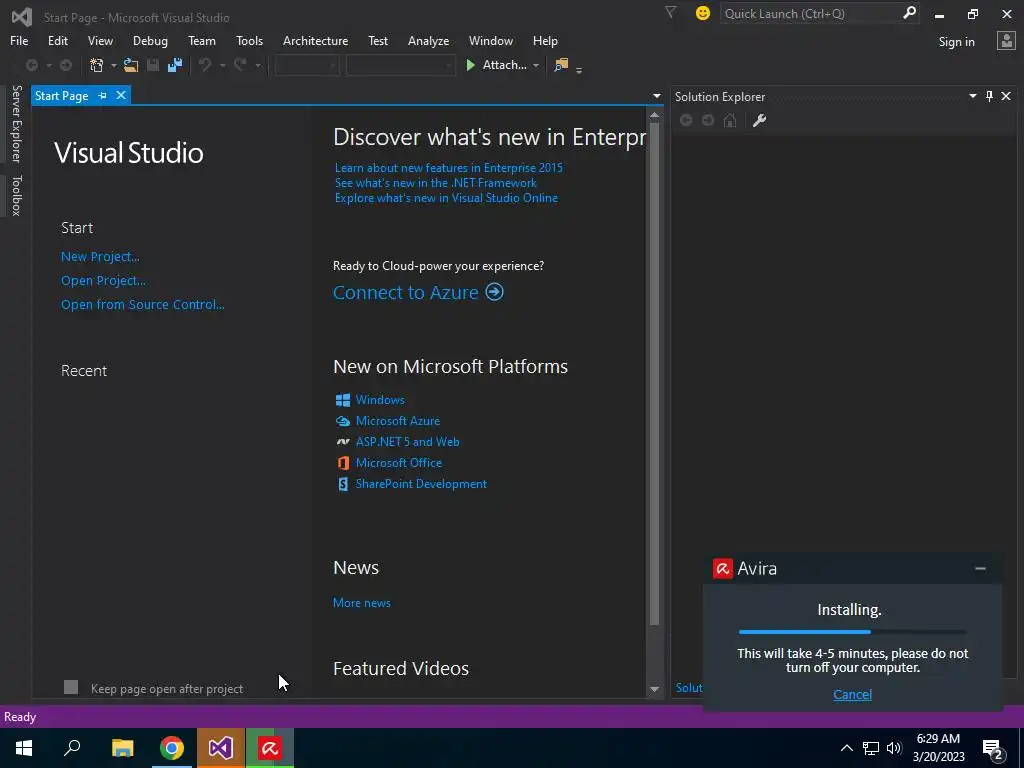Open the Attach button dropdown arrow
1024x768 pixels.
(x=536, y=65)
